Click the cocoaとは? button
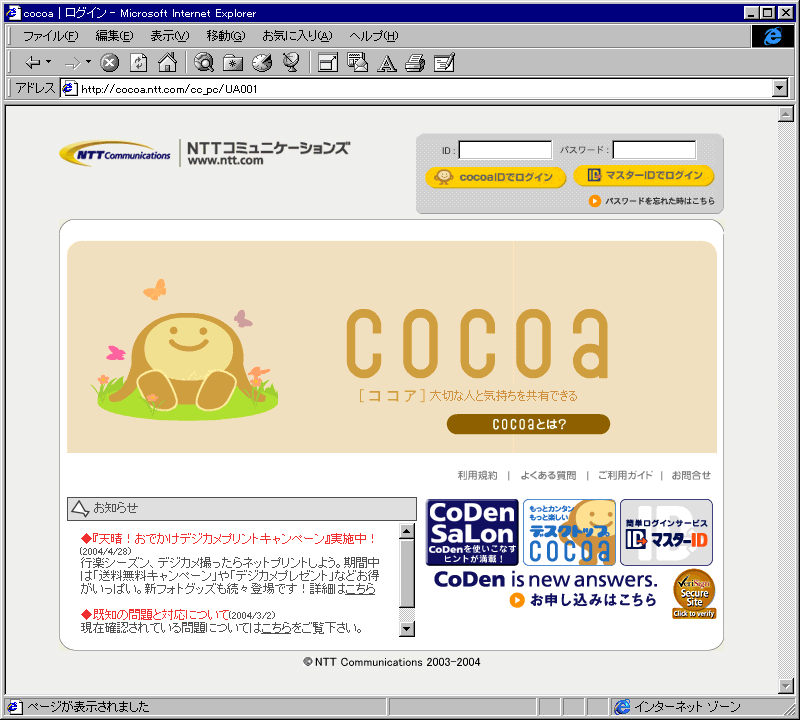This screenshot has width=800, height=720. (x=529, y=424)
